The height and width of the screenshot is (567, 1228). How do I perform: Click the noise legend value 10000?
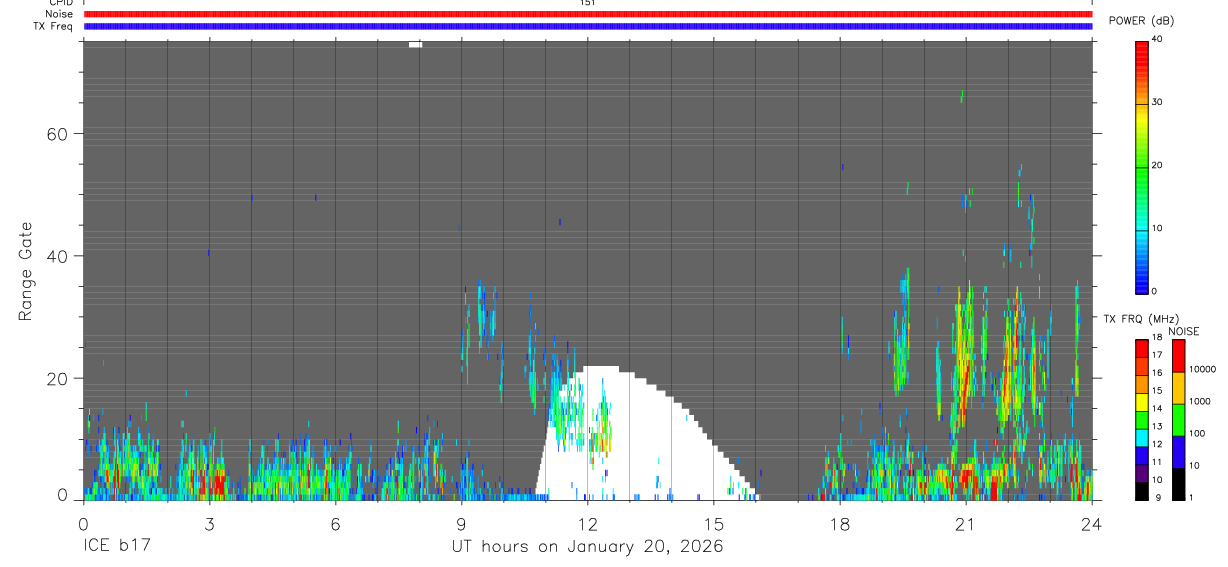click(1202, 369)
